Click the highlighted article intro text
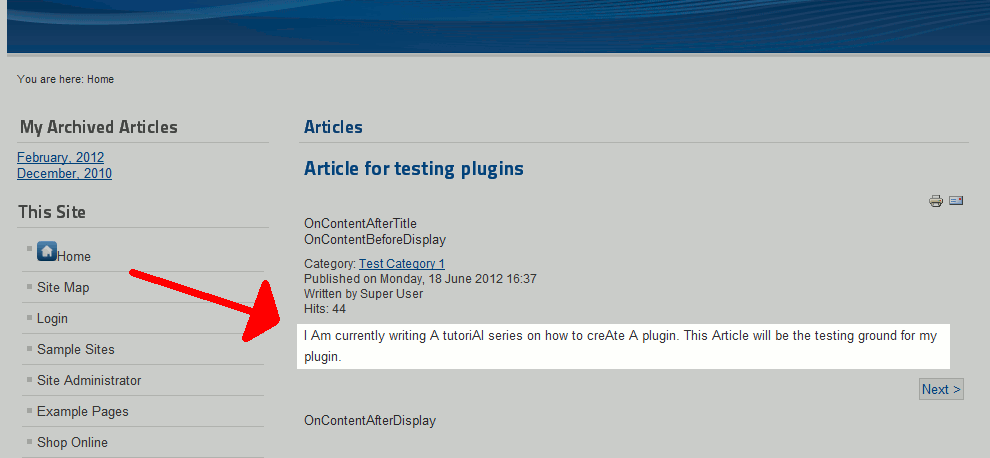 tap(620, 346)
